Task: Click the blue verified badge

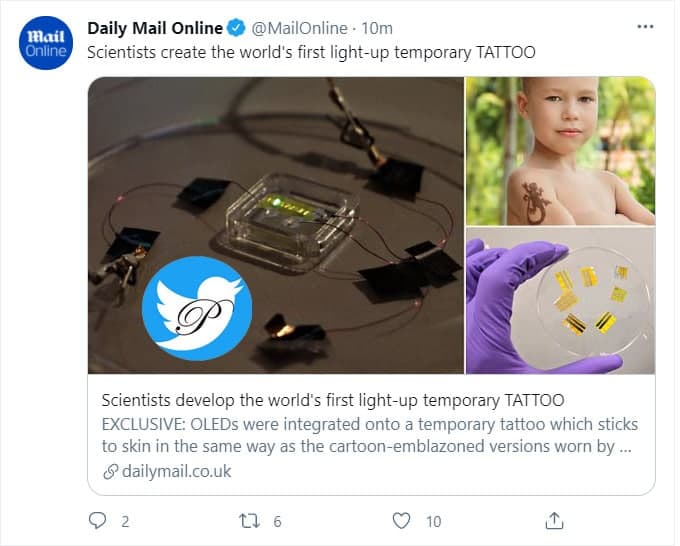Action: tap(236, 28)
